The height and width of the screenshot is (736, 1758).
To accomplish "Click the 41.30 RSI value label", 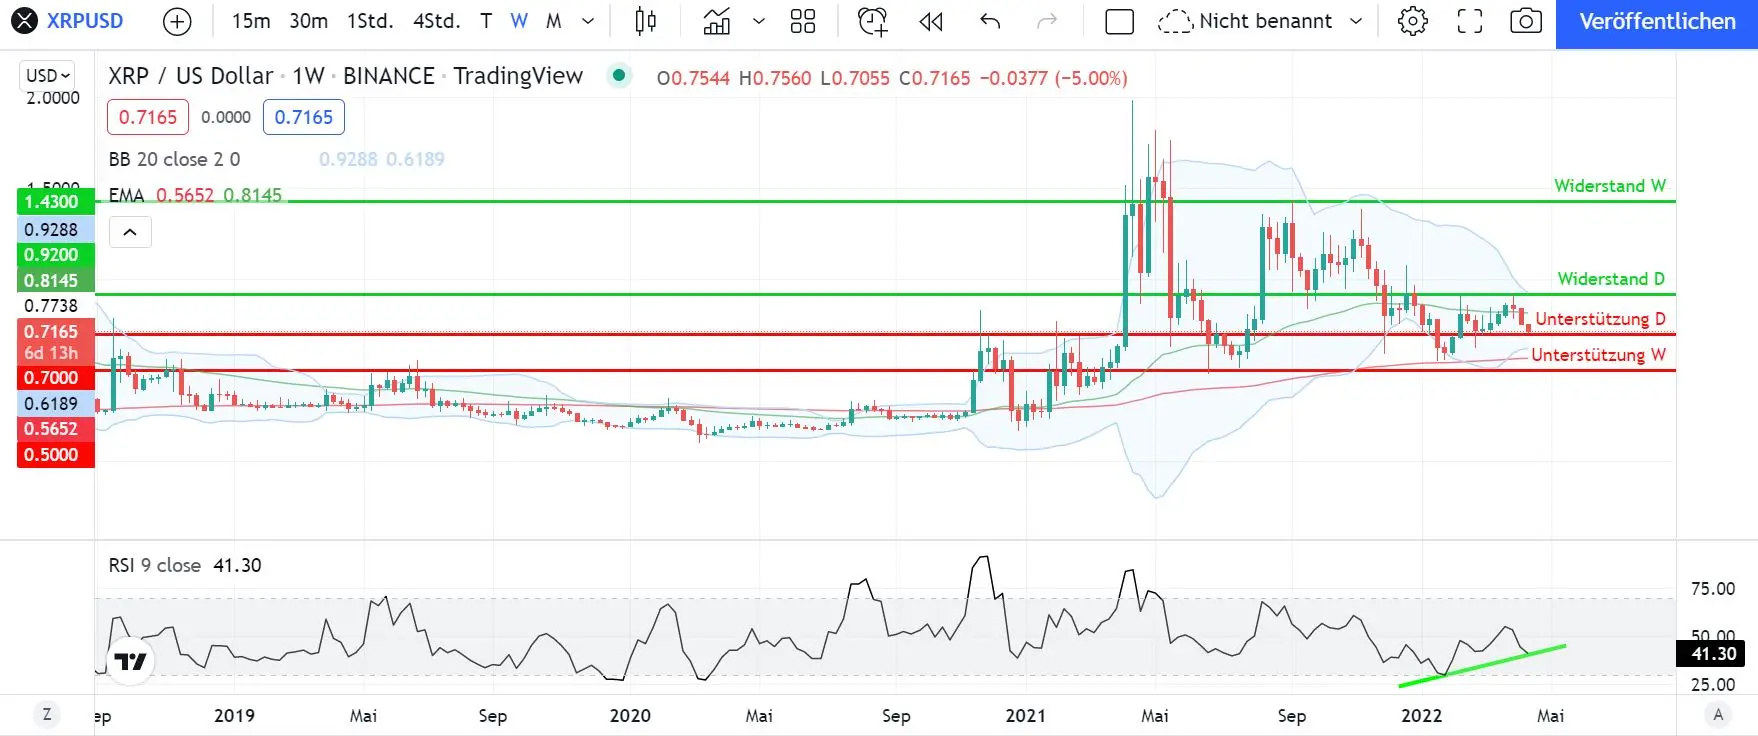I will [1710, 654].
